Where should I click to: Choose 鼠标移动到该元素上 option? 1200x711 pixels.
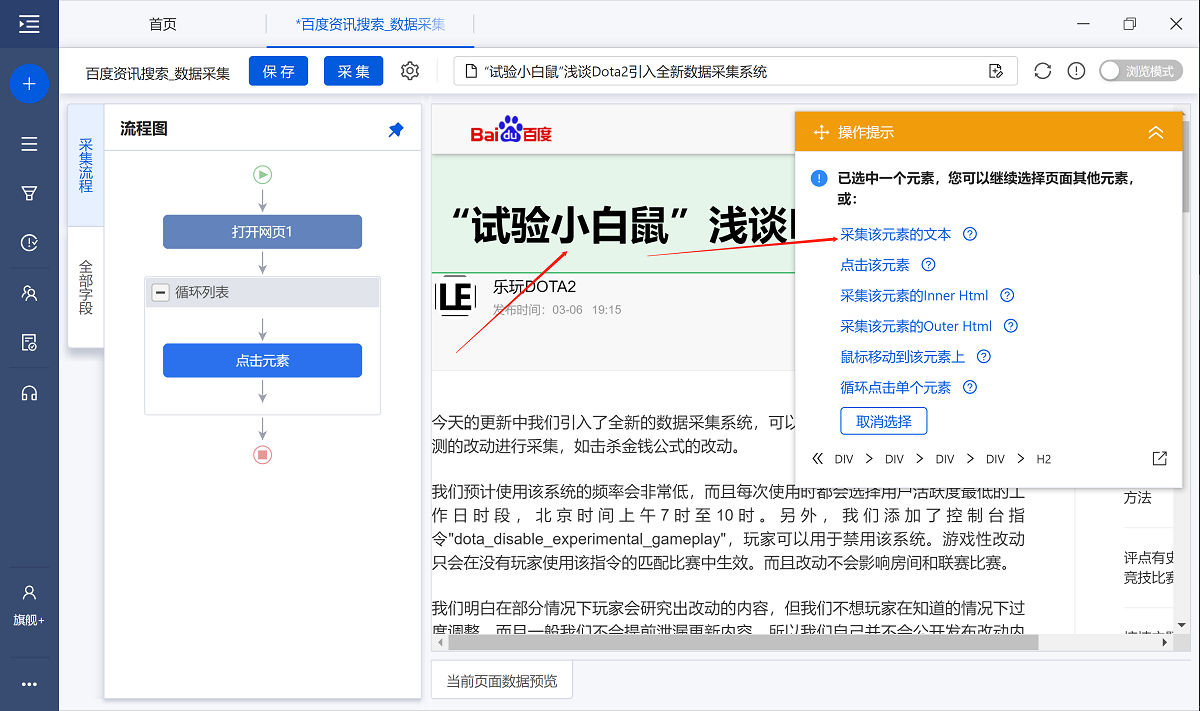[x=903, y=356]
